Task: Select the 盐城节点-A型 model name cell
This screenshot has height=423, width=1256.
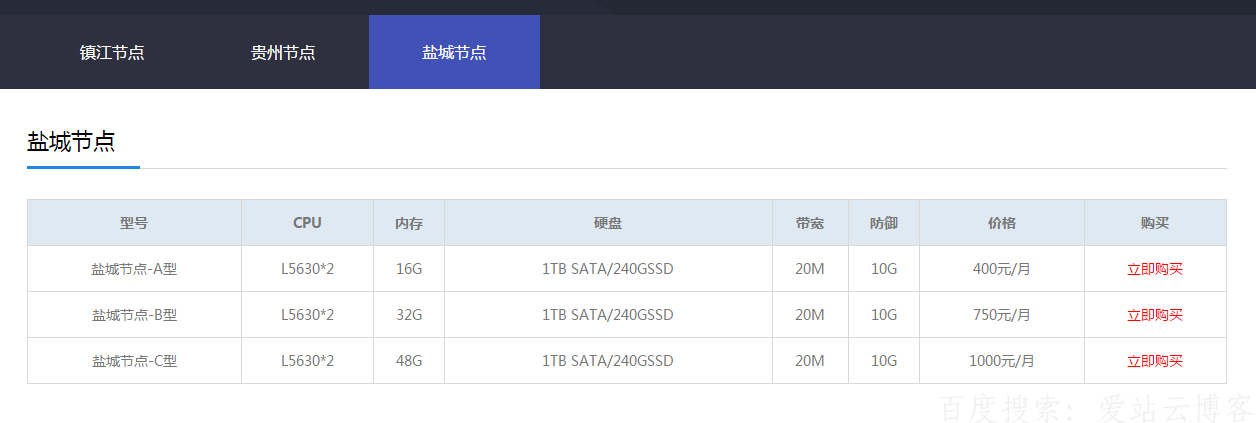Action: coord(134,269)
